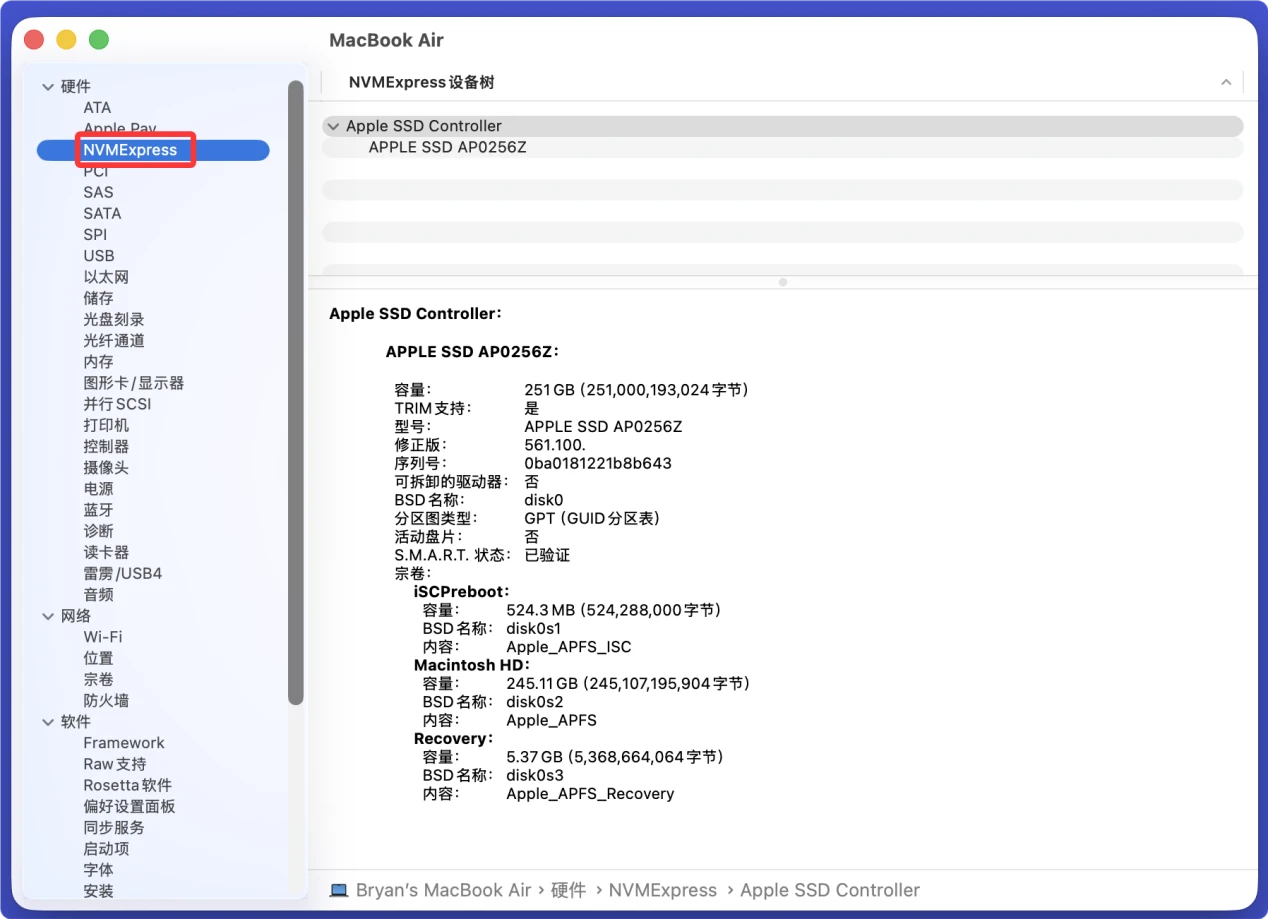
Task: Click the pane splitter handle dot
Action: [x=783, y=282]
